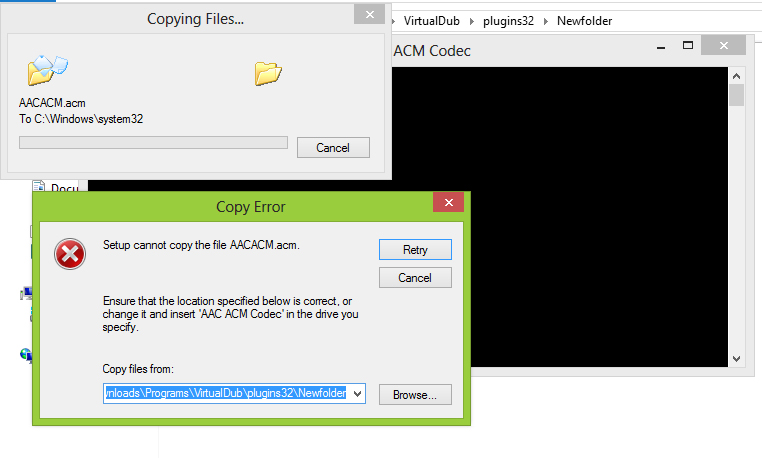Click the globe network icon at left edge
Screen dimensions: 762x458
coord(26,355)
